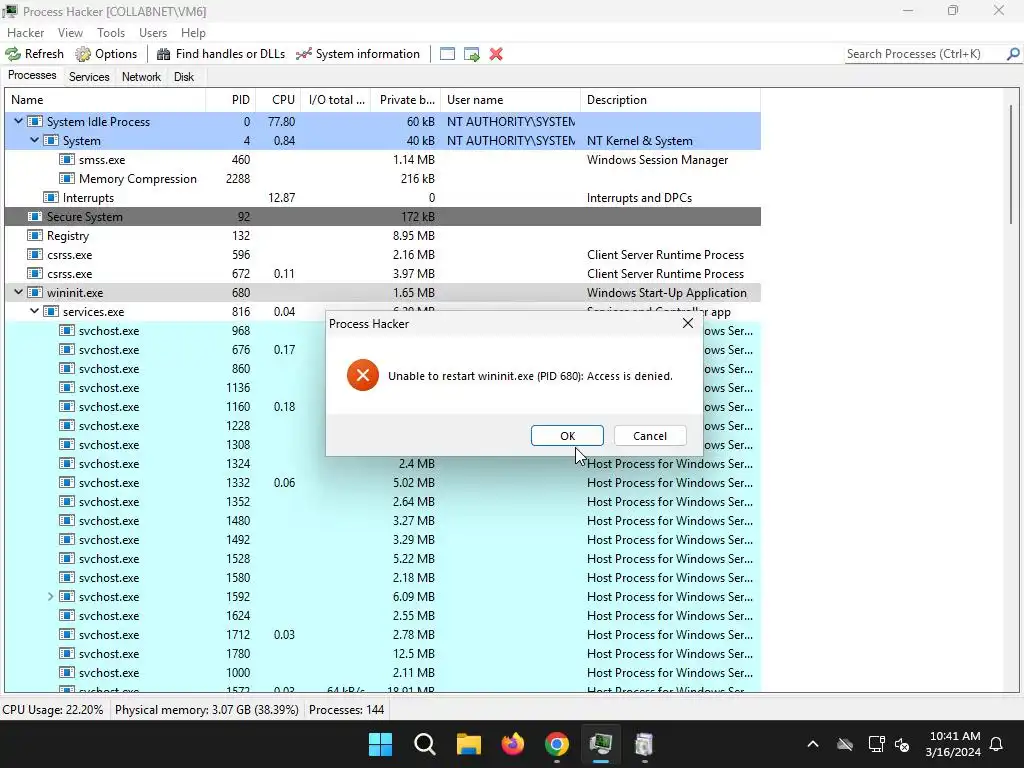Sort by Description column header
The image size is (1024, 768).
coord(671,100)
